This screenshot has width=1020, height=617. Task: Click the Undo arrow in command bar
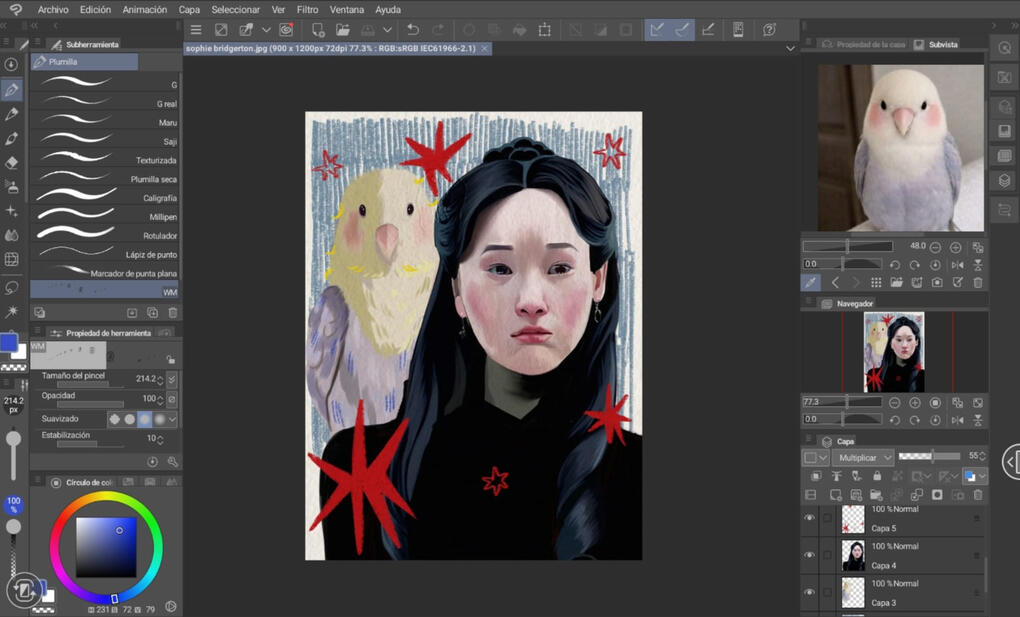coord(412,30)
